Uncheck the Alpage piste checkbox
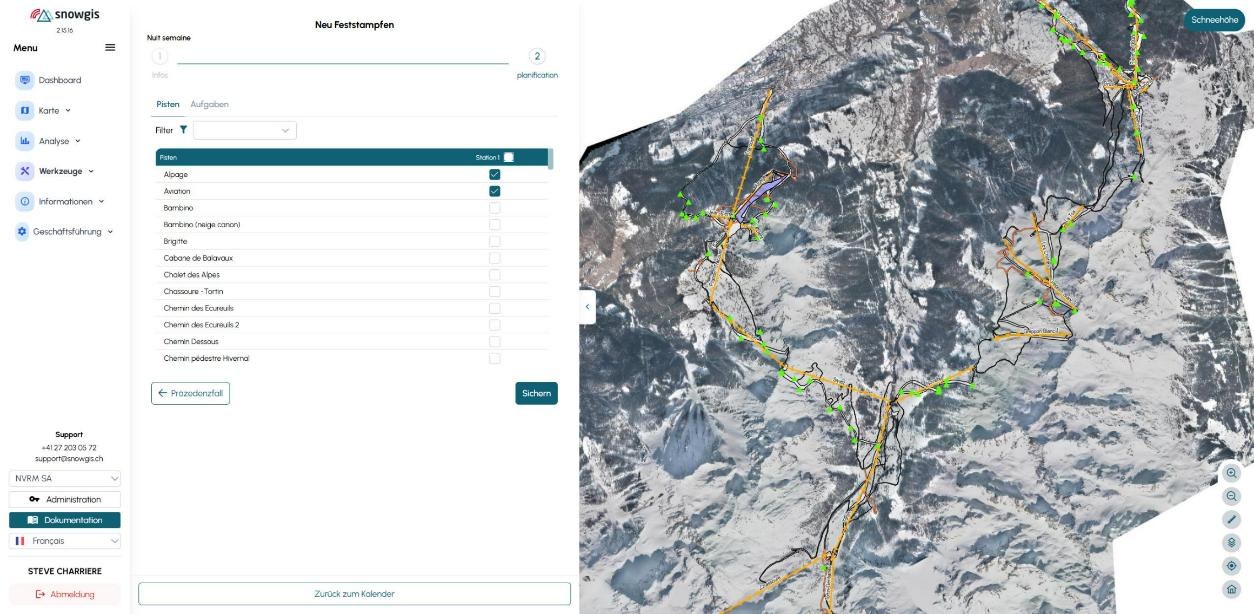Image resolution: width=1254 pixels, height=614 pixels. point(494,174)
